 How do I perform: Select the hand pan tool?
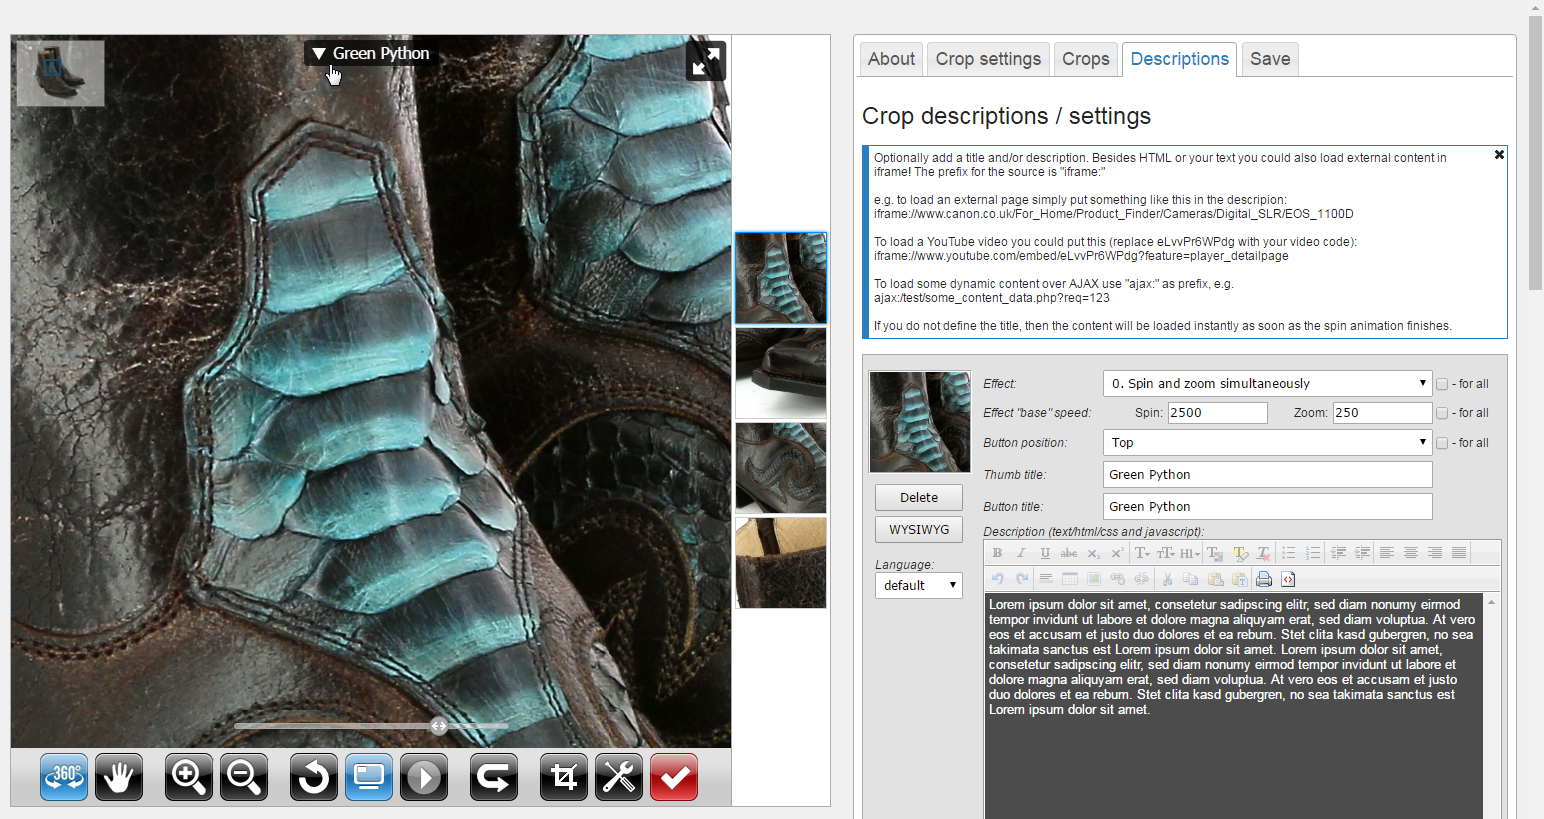(x=119, y=777)
